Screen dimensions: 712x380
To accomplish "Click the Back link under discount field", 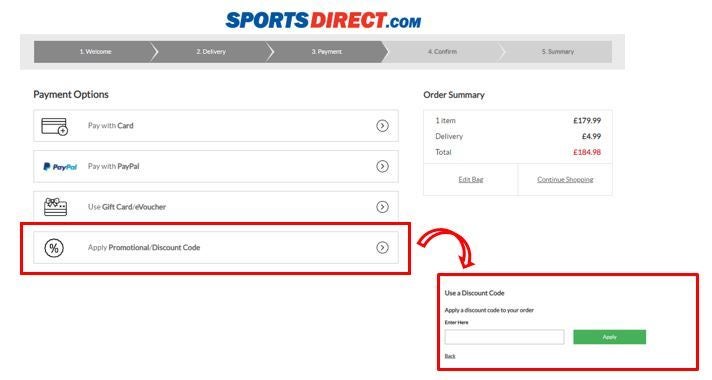I will tap(450, 356).
